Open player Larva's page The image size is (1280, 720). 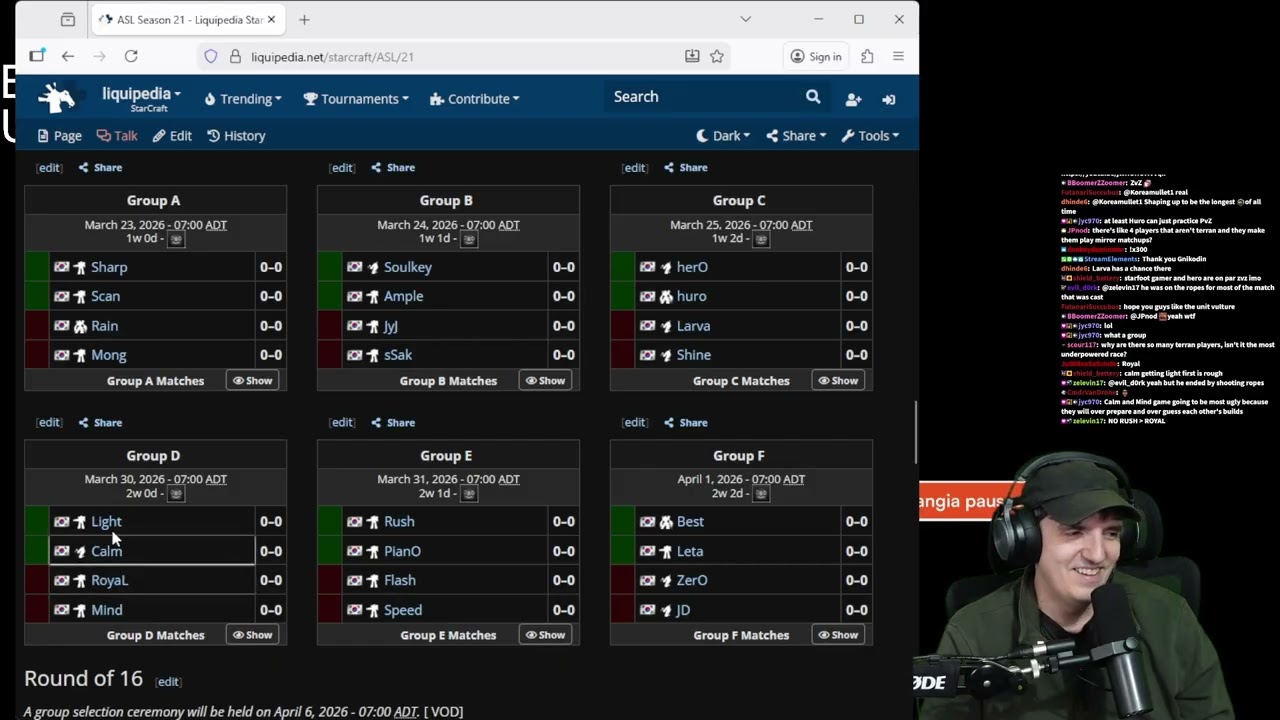(x=693, y=326)
